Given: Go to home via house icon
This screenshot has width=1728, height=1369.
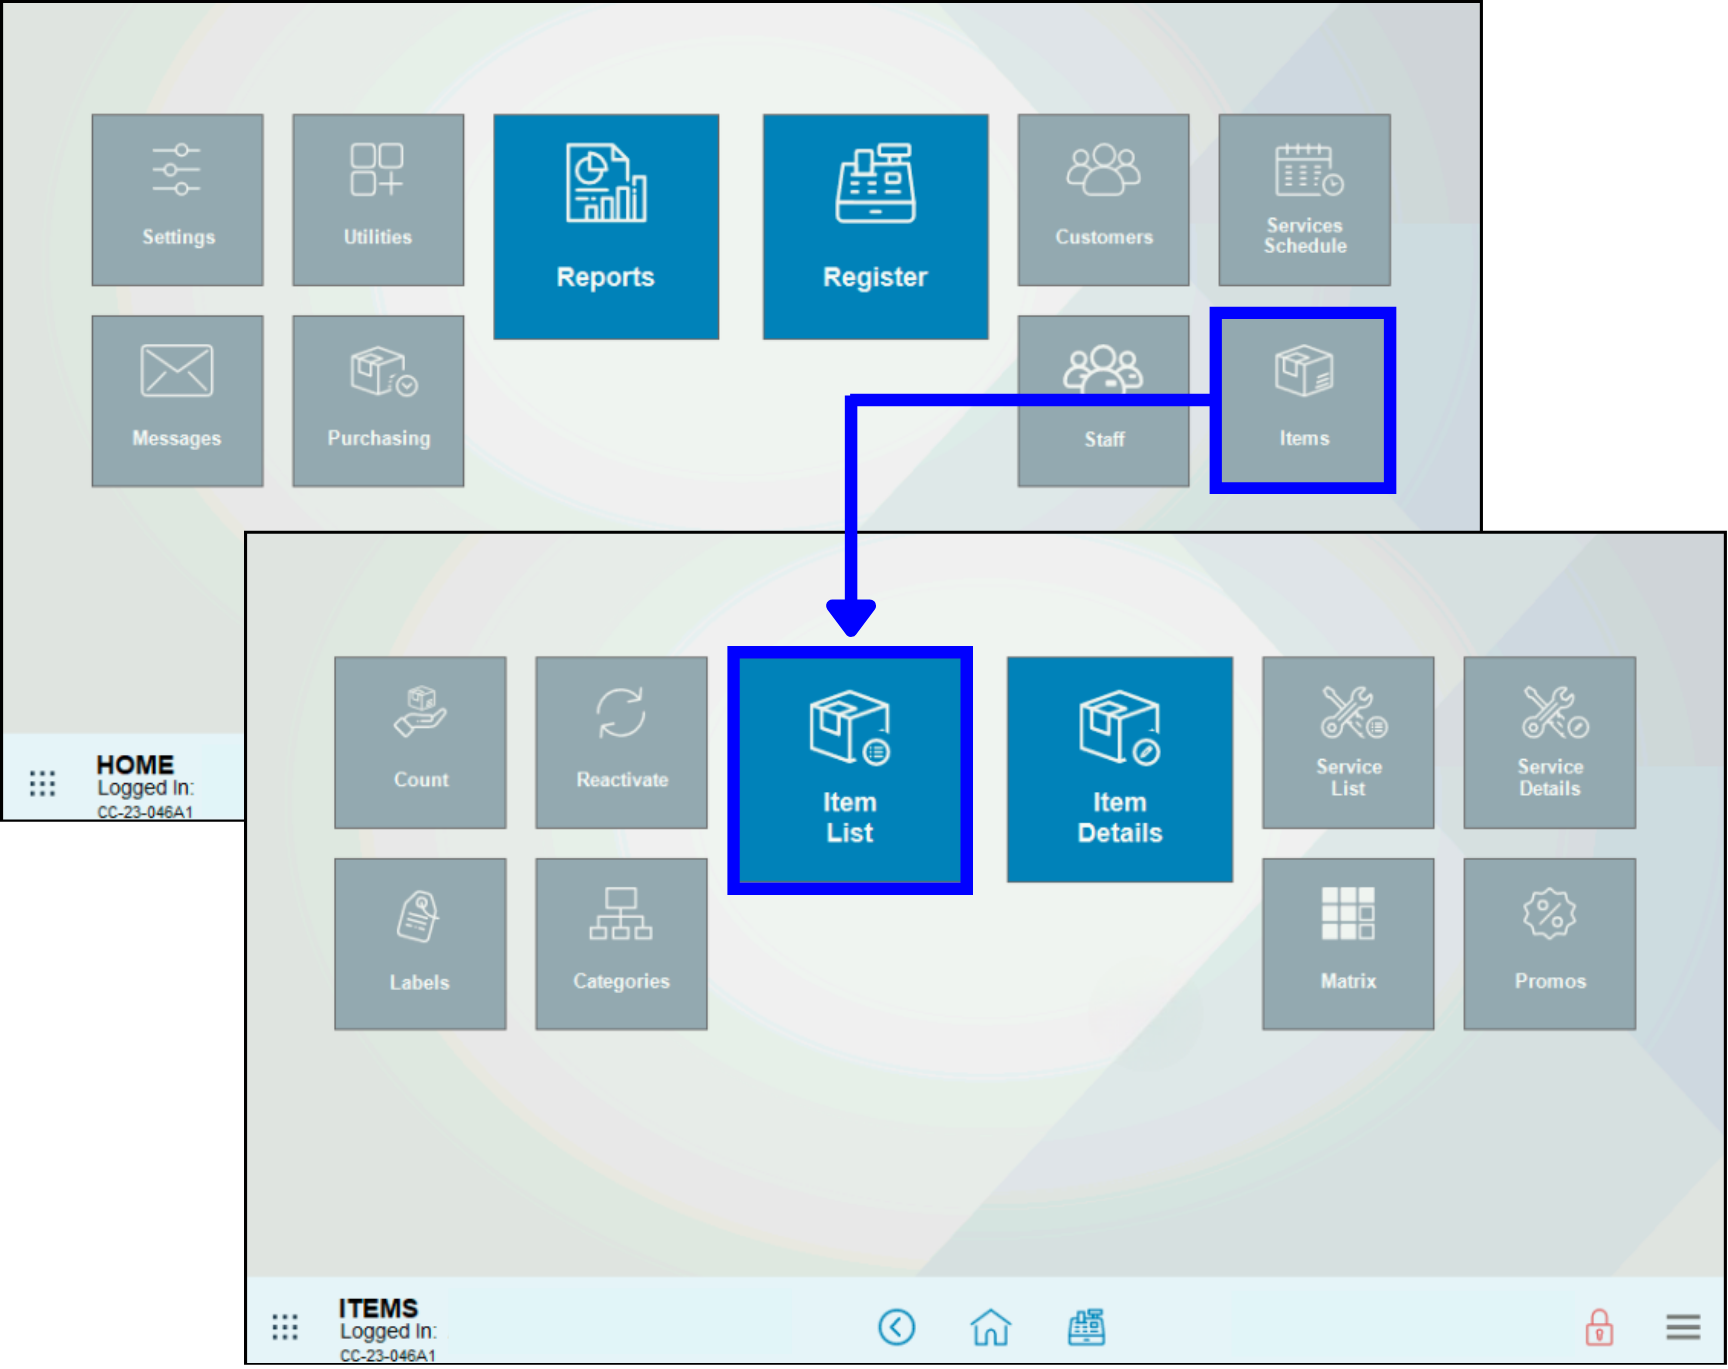Looking at the screenshot, I should 990,1327.
